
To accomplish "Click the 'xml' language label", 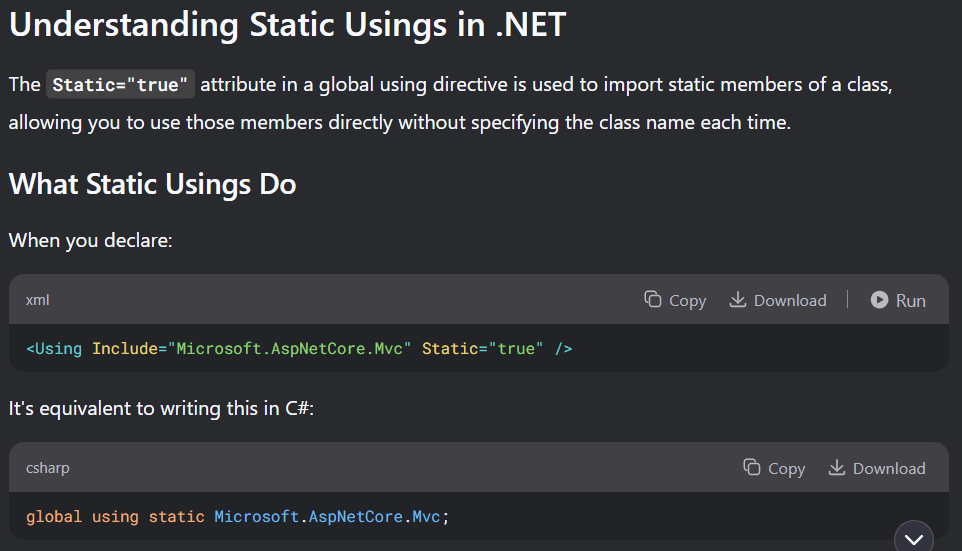I will pos(37,300).
